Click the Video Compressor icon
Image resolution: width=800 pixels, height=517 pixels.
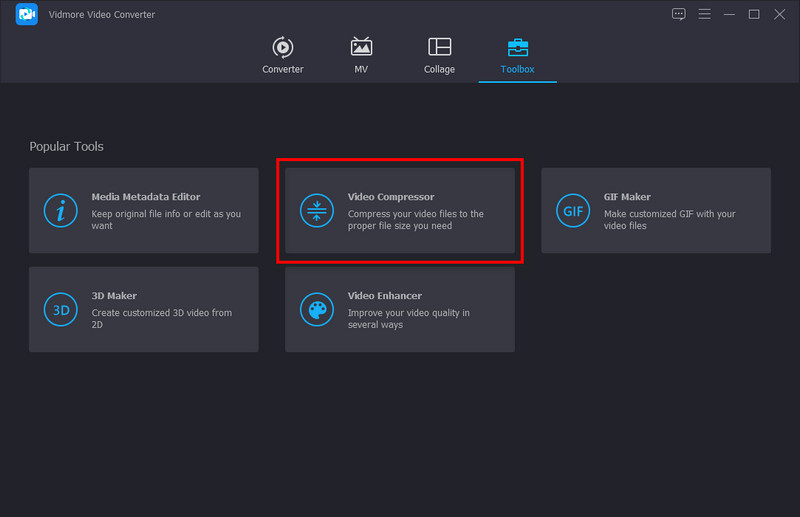point(317,211)
